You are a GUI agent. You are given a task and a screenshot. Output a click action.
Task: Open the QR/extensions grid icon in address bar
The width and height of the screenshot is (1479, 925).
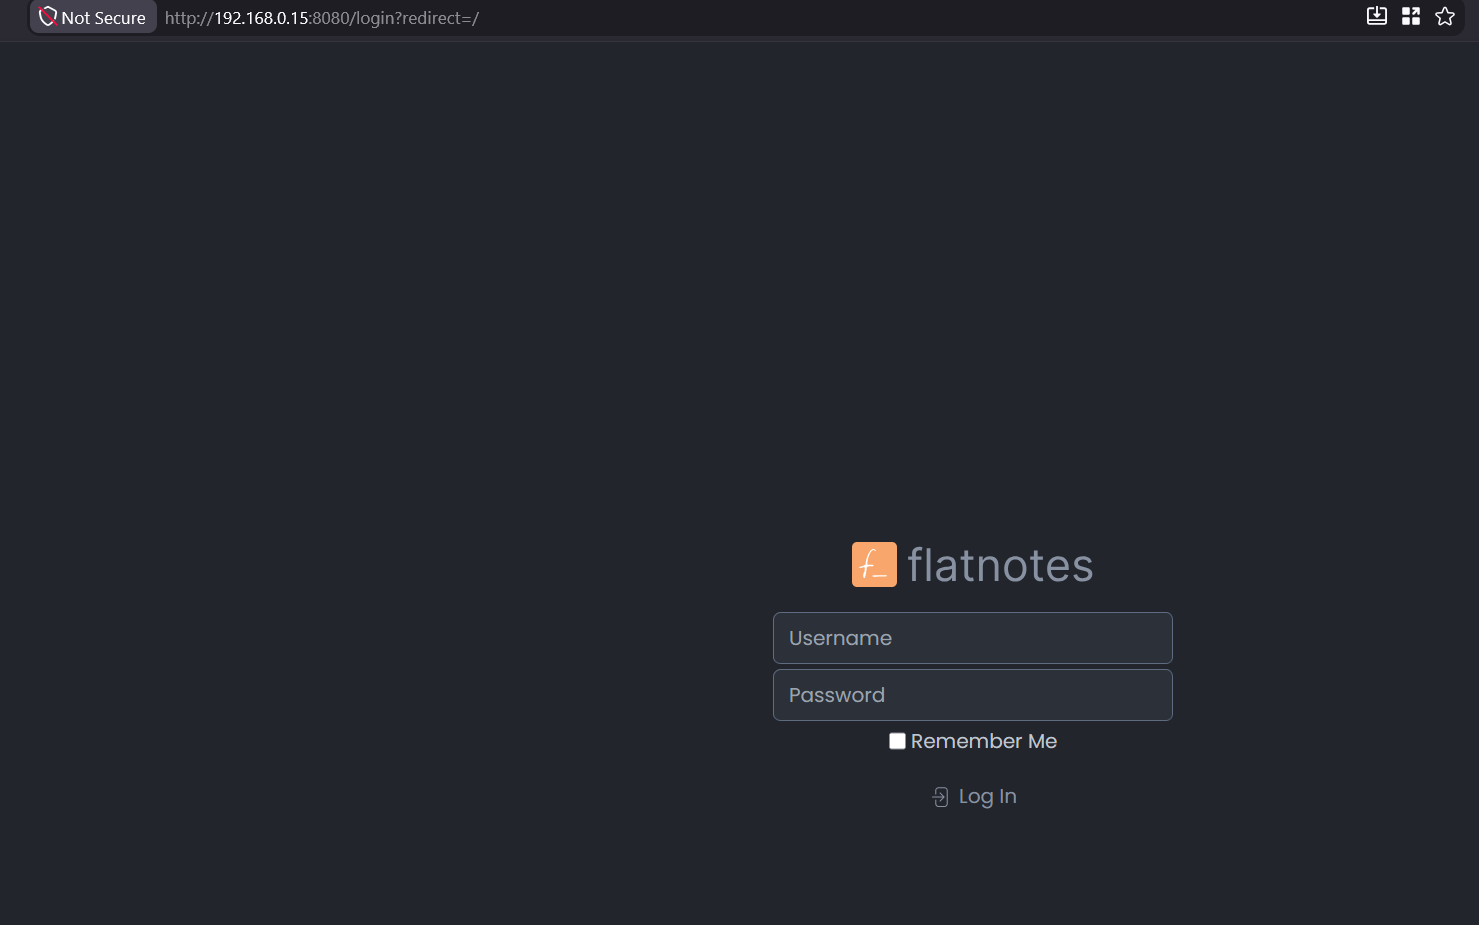tap(1411, 16)
